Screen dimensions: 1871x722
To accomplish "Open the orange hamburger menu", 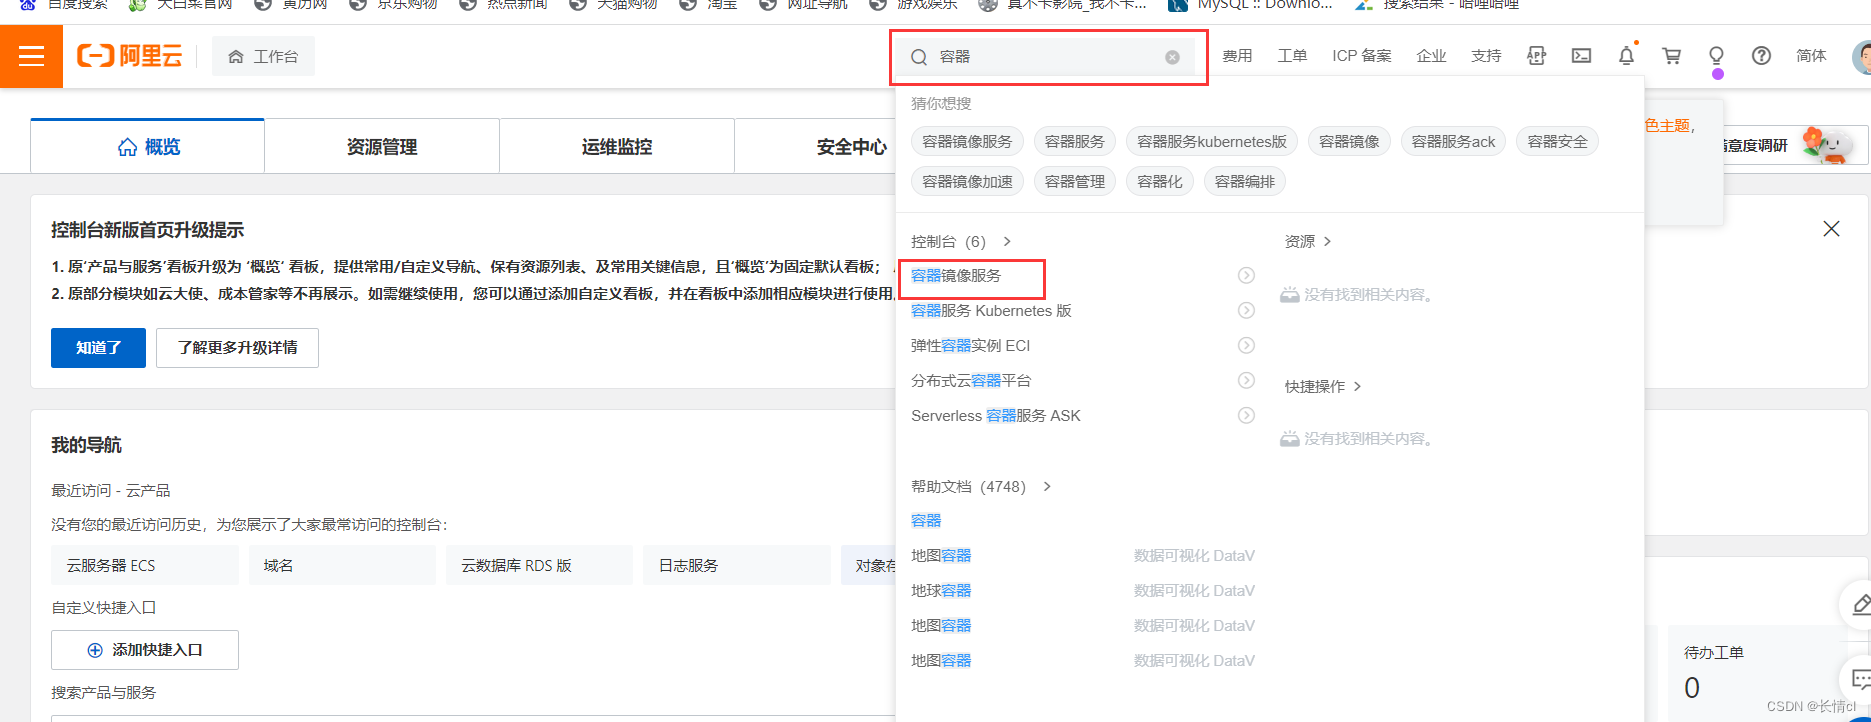I will tap(31, 56).
